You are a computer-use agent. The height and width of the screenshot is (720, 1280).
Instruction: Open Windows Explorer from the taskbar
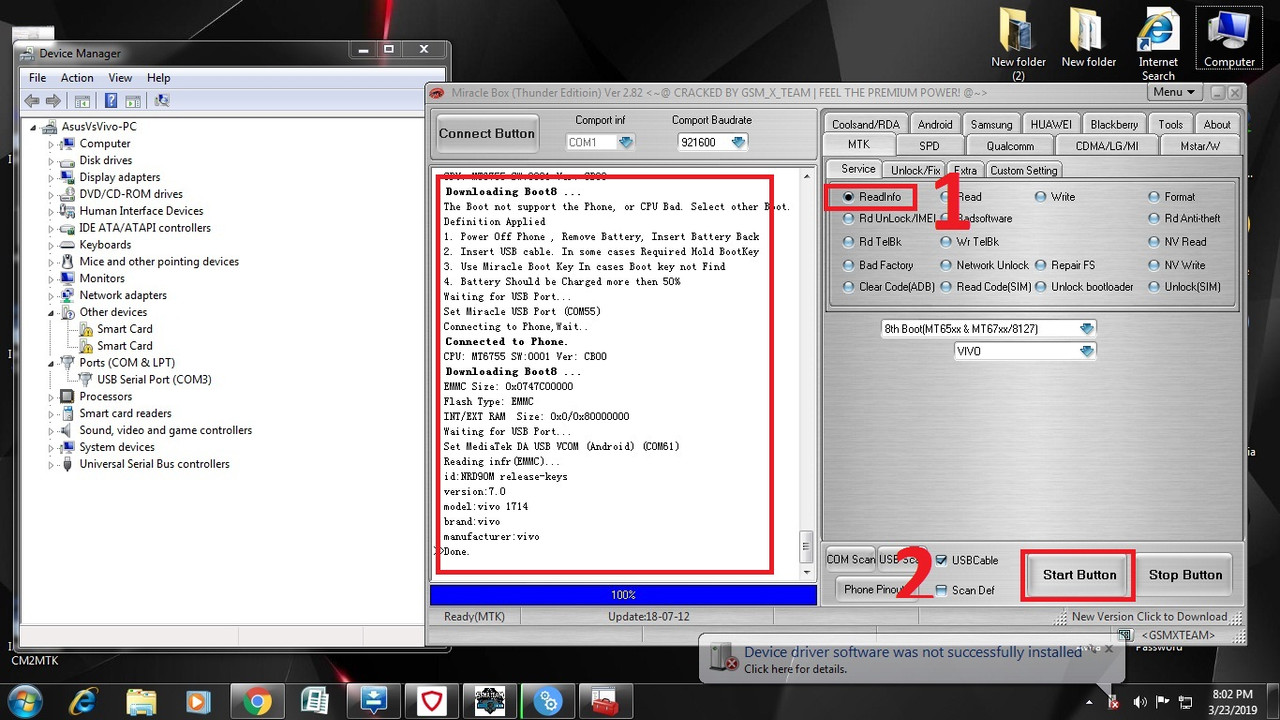click(x=141, y=701)
